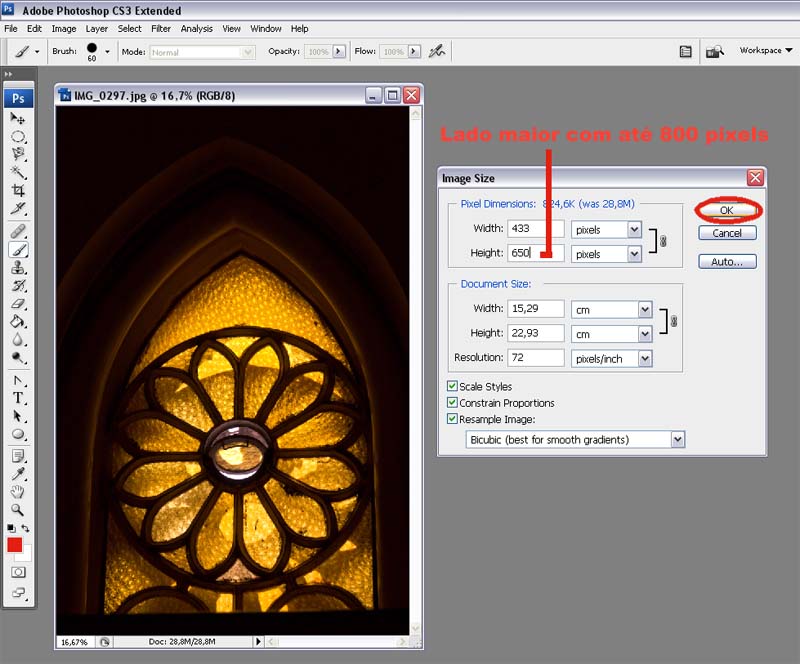Select the Crop tool
The height and width of the screenshot is (664, 800).
(18, 190)
